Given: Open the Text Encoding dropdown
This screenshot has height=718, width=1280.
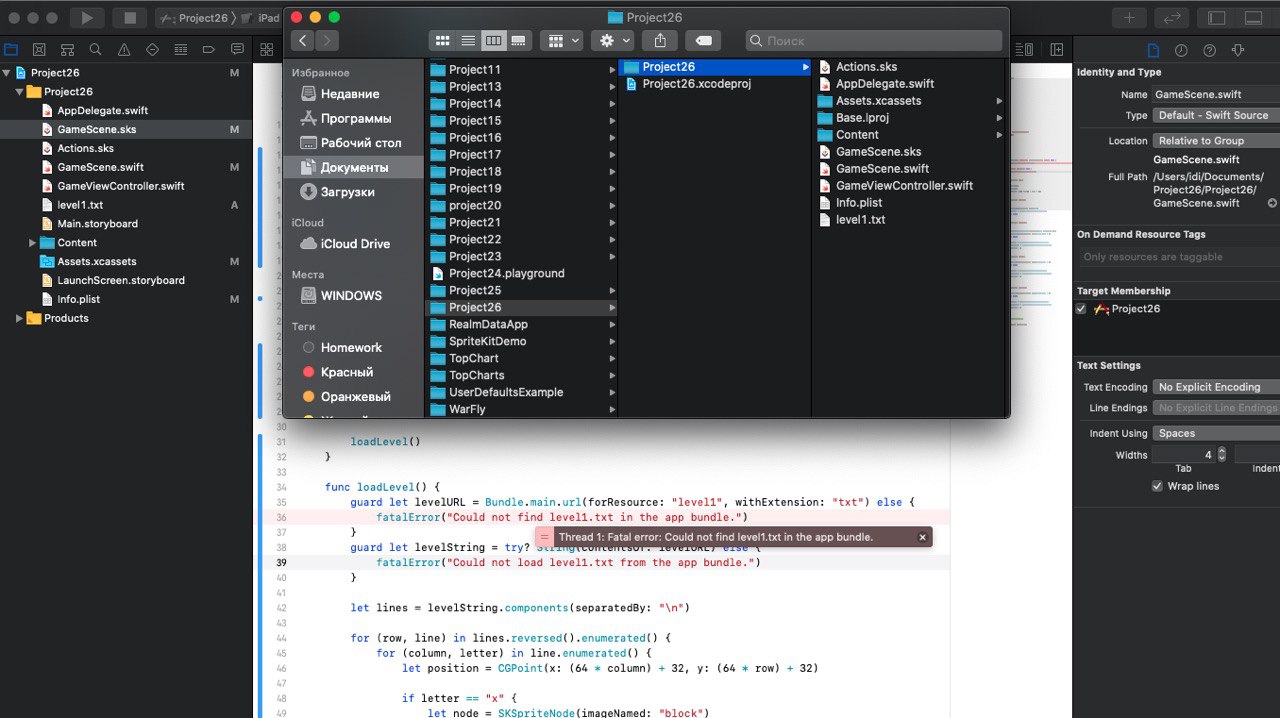Looking at the screenshot, I should click(1215, 387).
